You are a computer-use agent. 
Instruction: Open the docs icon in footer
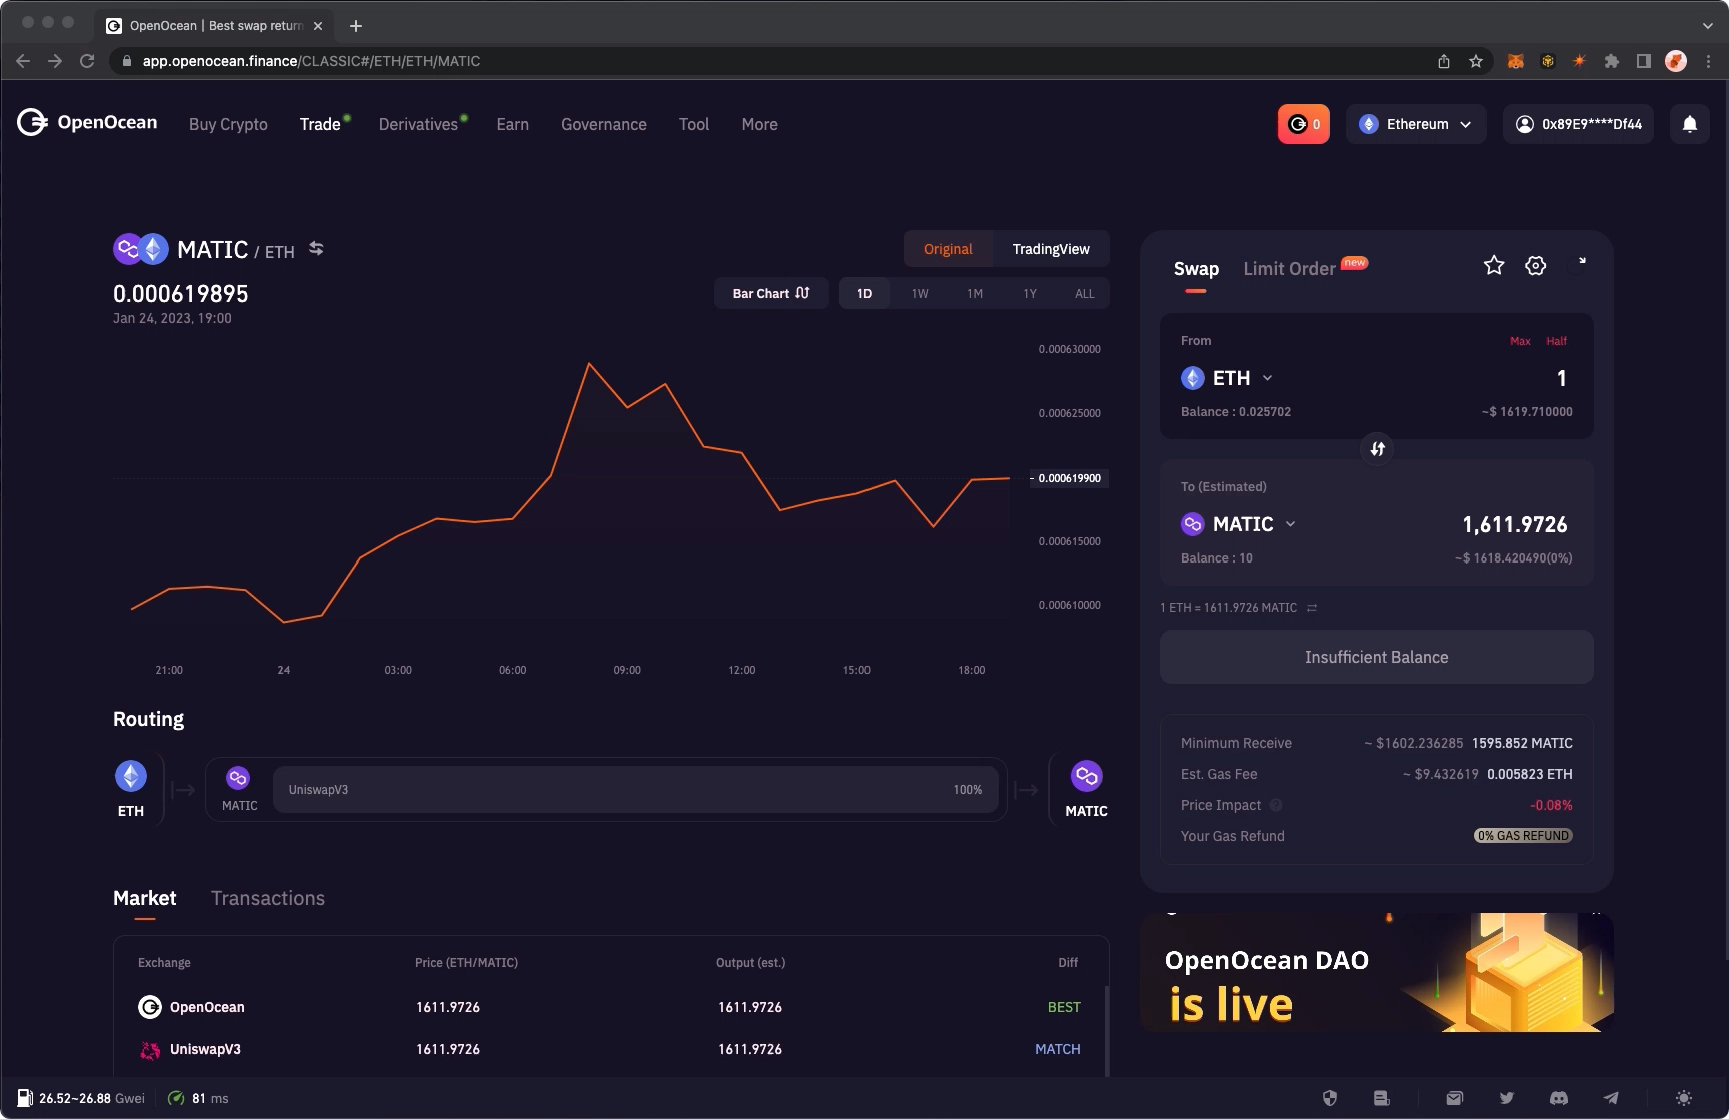1382,1098
